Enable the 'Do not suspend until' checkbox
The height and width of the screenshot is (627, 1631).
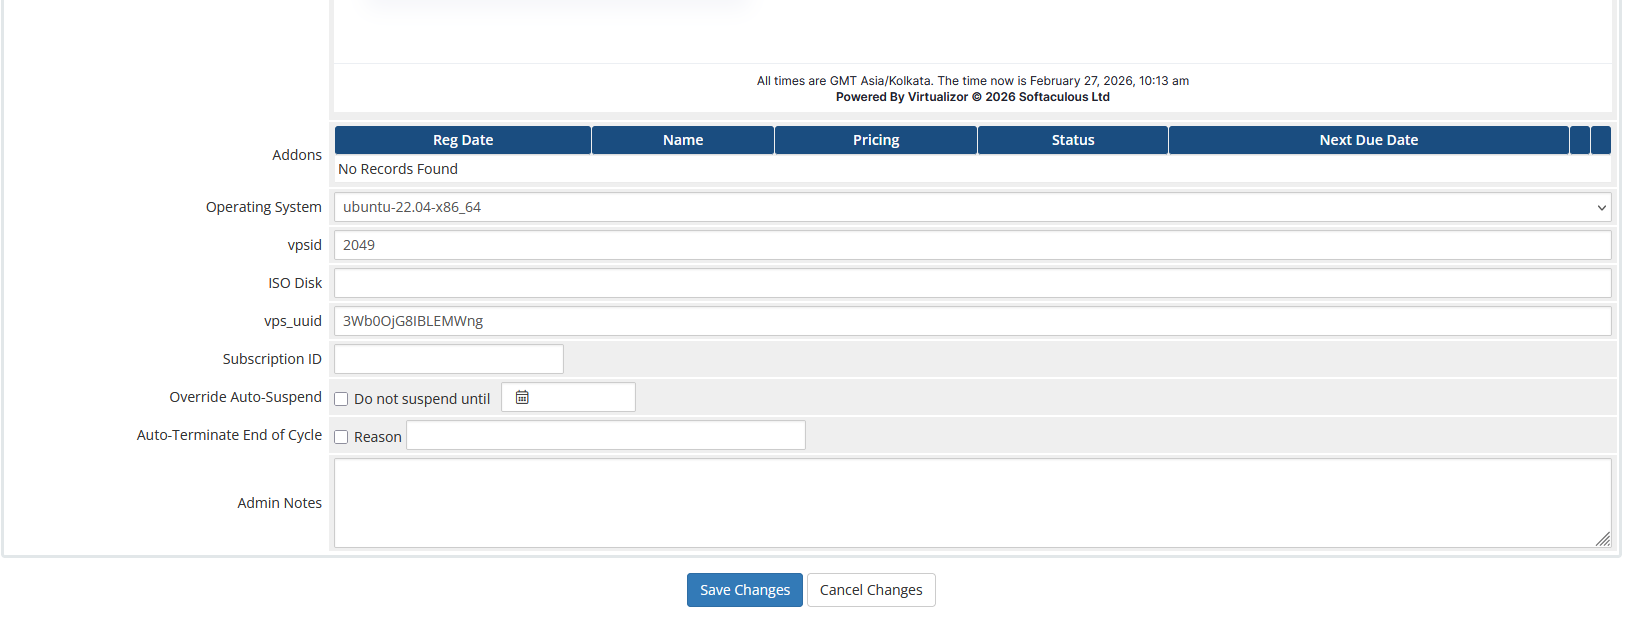pyautogui.click(x=341, y=399)
